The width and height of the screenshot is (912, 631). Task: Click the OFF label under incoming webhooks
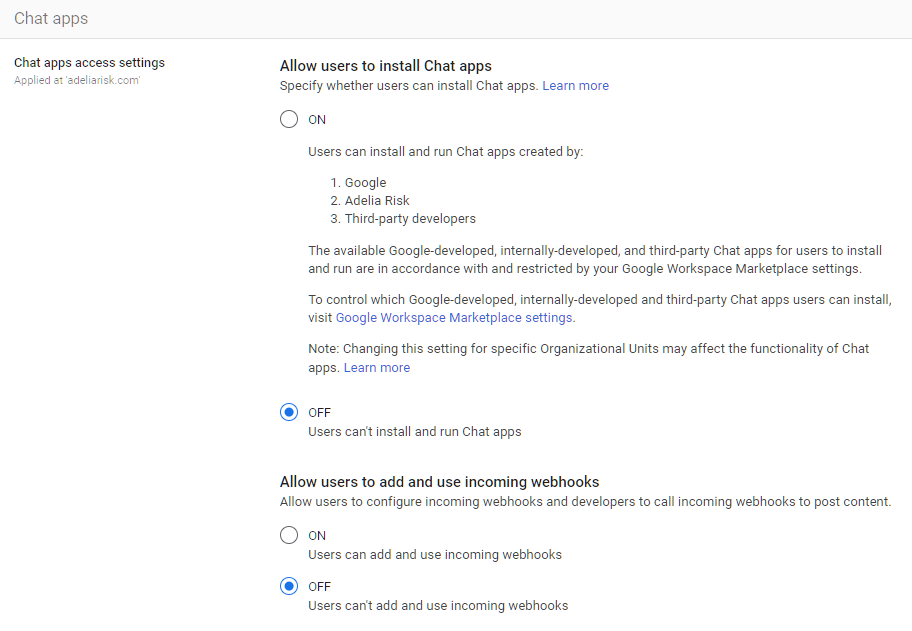[x=319, y=586]
